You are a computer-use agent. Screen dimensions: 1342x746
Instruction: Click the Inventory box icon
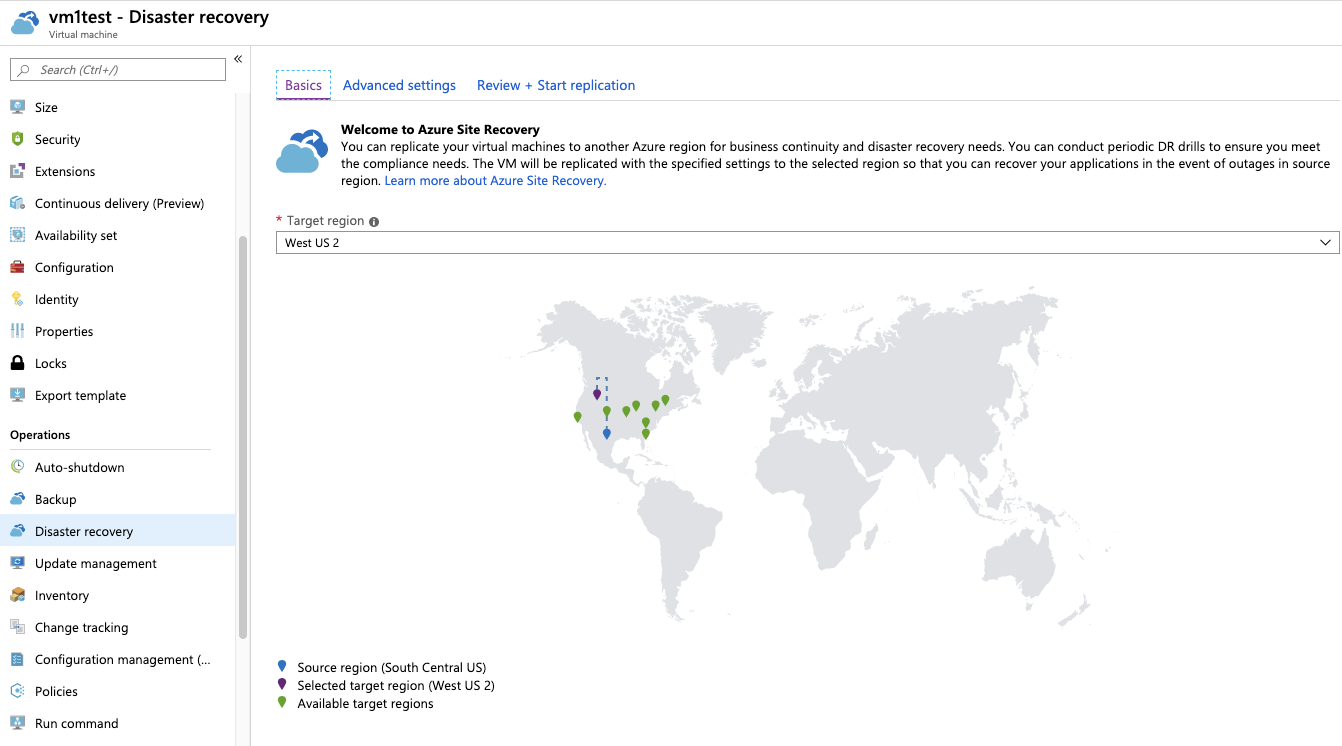pyautogui.click(x=17, y=595)
